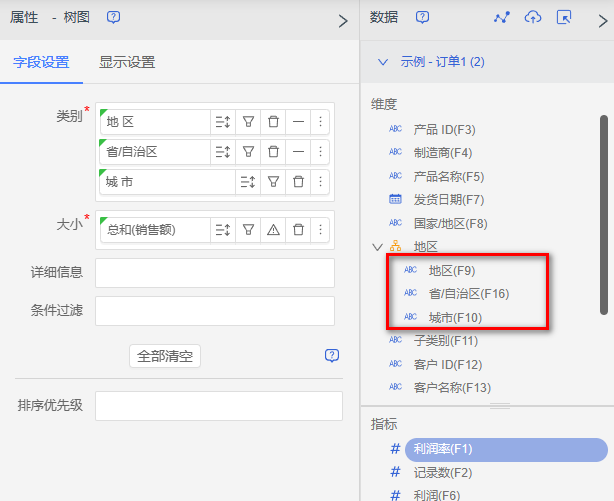
Task: Switch to the 显示设置 tab
Action: (x=127, y=62)
